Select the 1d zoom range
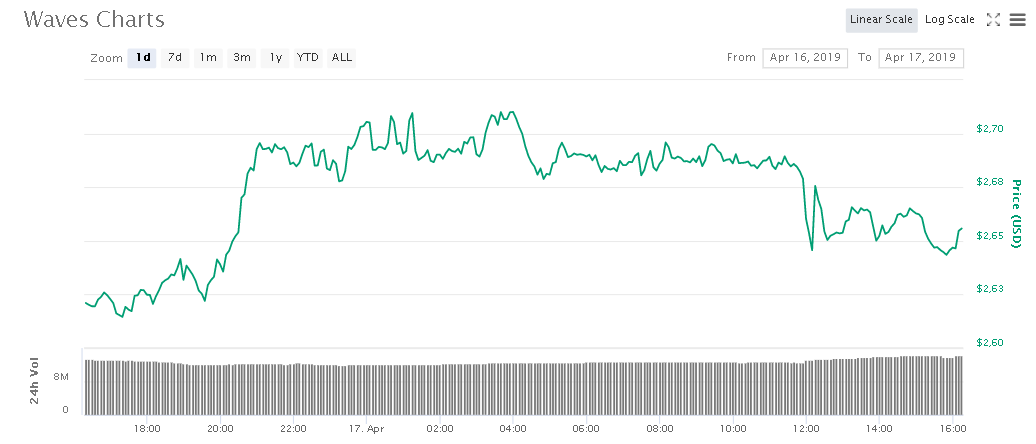Screen dimensions: 1036x444 143,58
